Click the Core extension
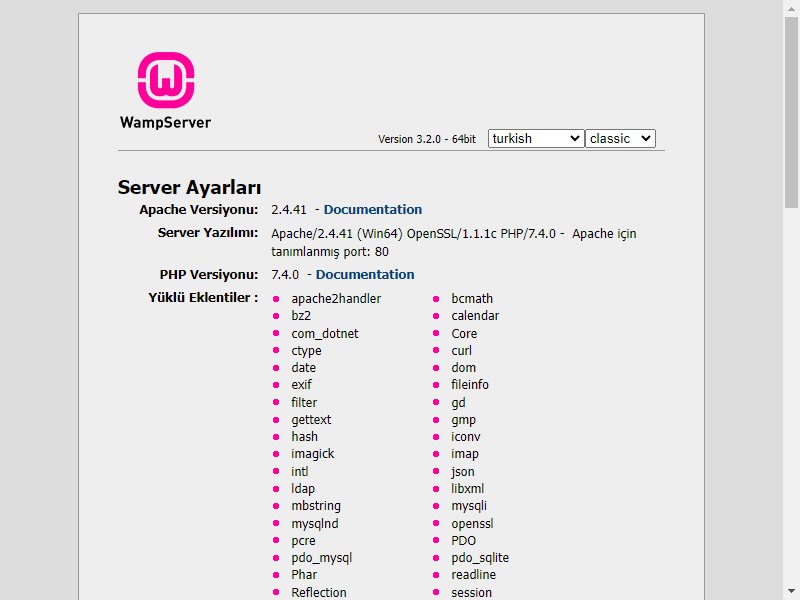Screen dimensions: 800x600 click(x=464, y=334)
